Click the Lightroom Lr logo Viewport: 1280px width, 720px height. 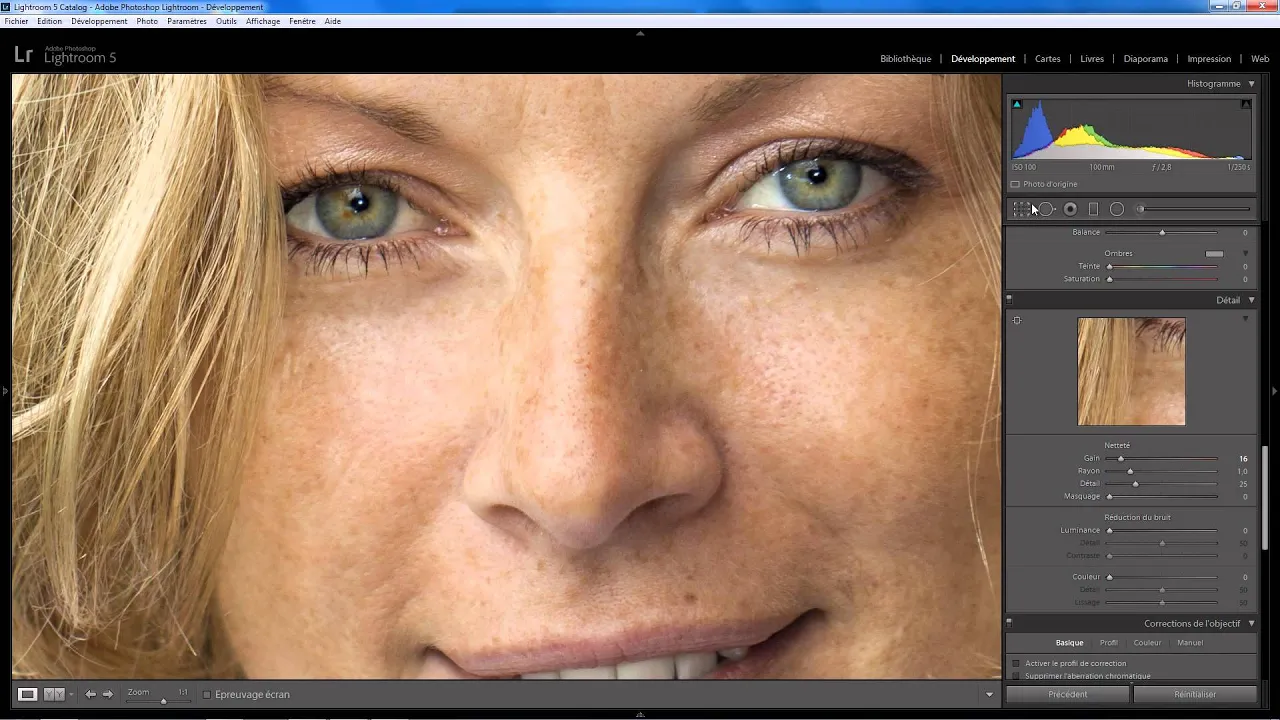(x=23, y=55)
